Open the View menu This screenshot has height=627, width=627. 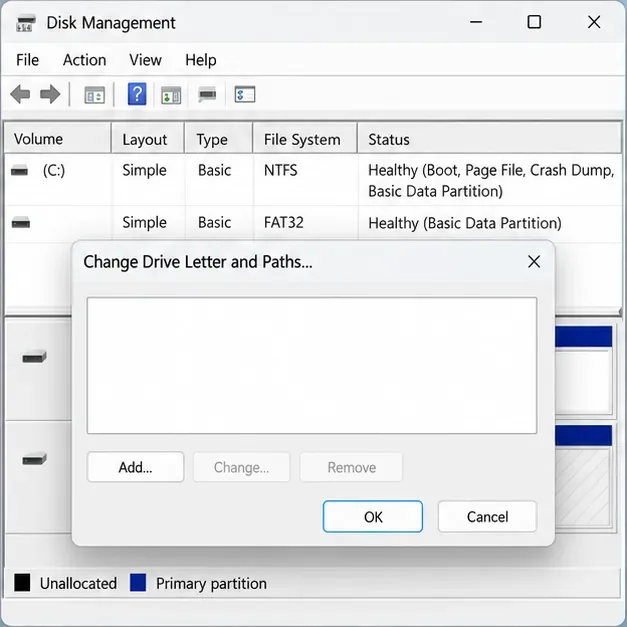point(146,60)
